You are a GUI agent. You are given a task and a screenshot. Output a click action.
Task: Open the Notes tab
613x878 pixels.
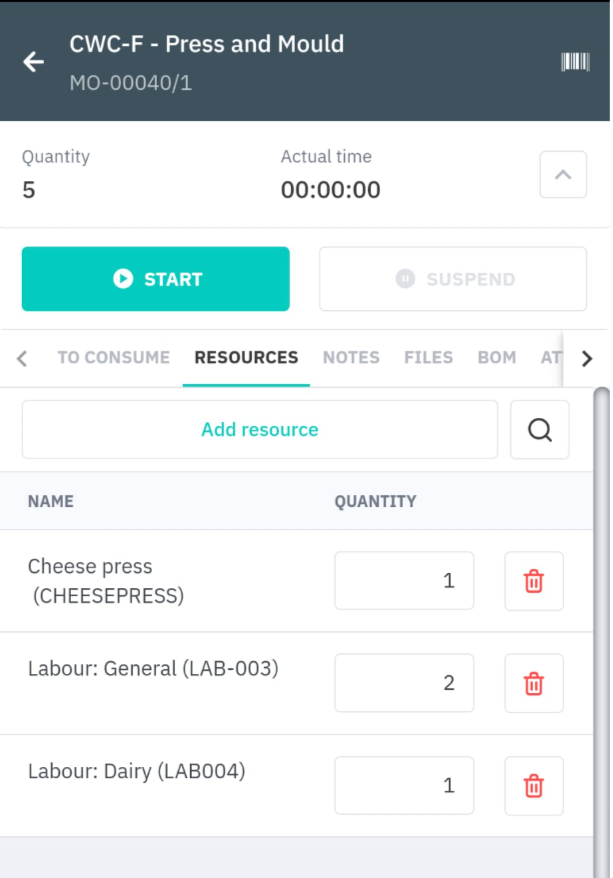351,357
